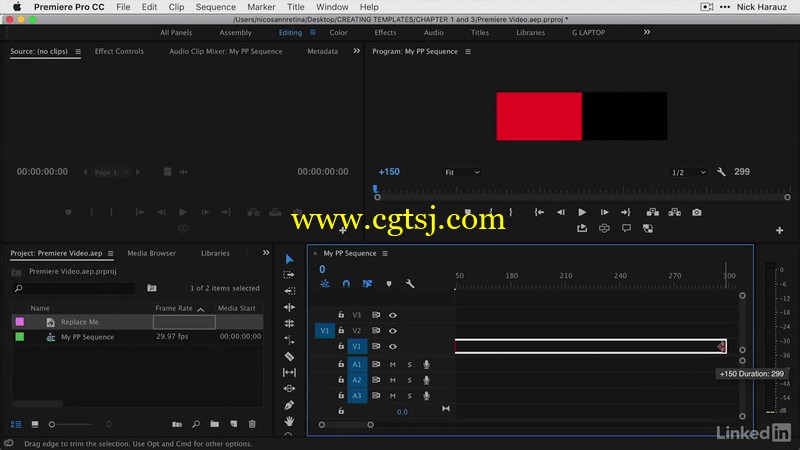Show hidden Source panel tabs chevron
Screen dimensions: 800x450
click(356, 51)
